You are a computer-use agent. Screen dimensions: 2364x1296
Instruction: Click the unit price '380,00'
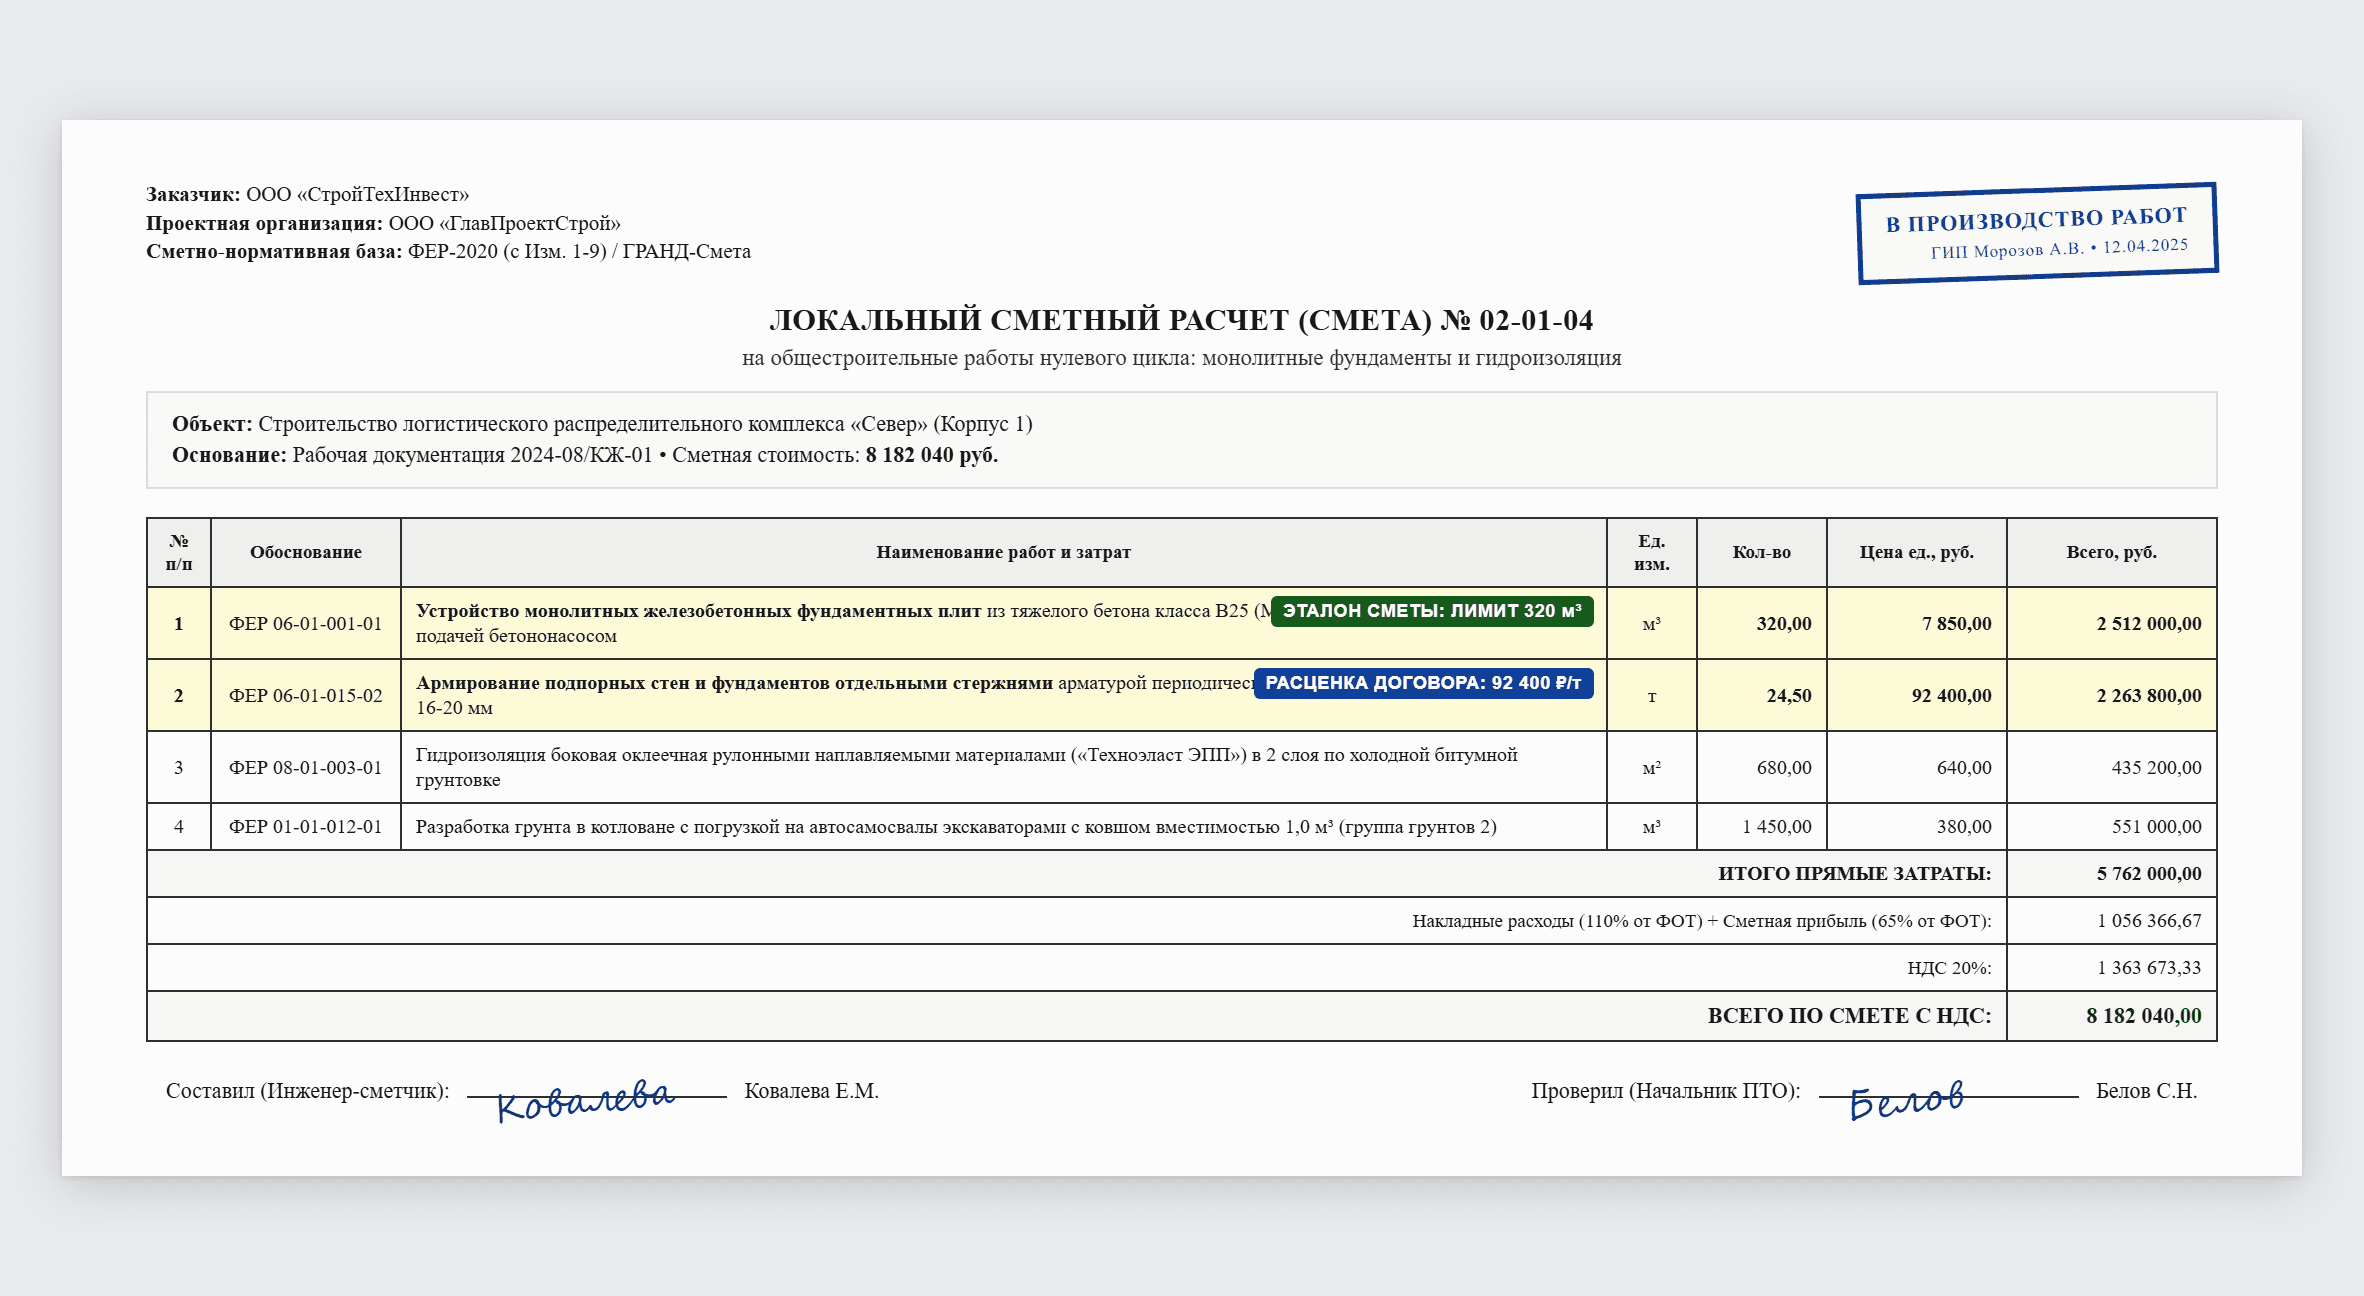pyautogui.click(x=1964, y=826)
